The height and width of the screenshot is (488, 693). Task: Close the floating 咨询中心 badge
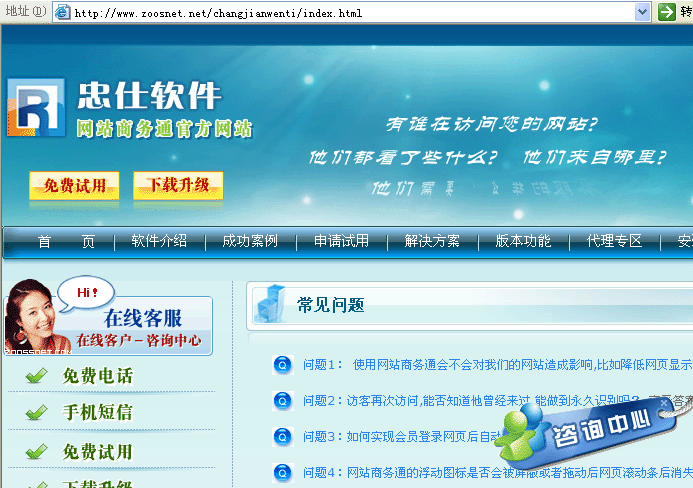click(x=662, y=404)
